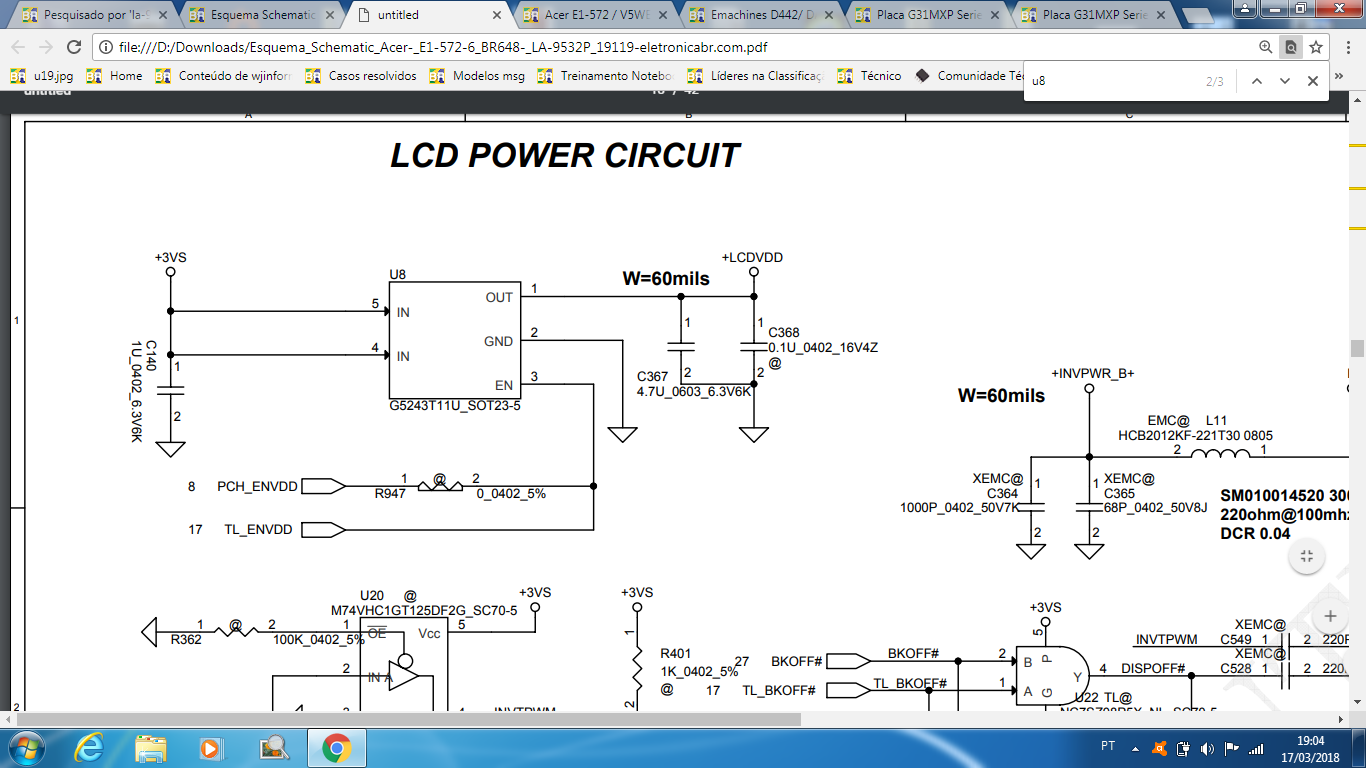
Task: Click the Chrome taskbar icon
Action: tap(335, 748)
